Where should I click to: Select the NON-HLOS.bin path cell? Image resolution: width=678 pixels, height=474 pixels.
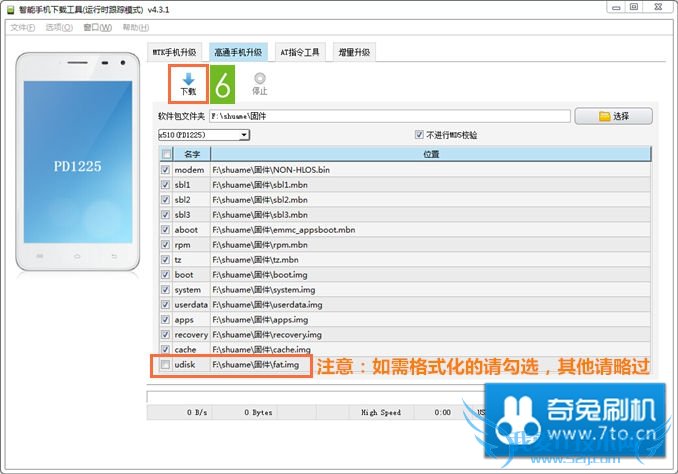click(x=431, y=170)
